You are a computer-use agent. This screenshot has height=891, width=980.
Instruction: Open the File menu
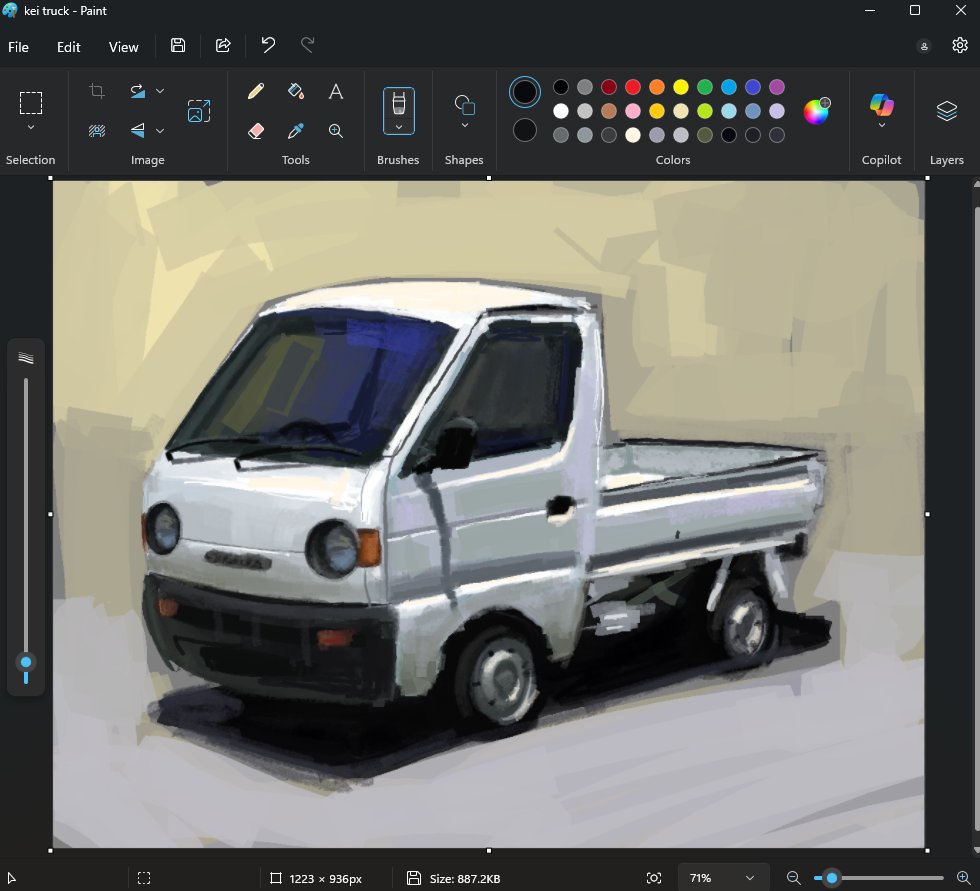[x=18, y=47]
